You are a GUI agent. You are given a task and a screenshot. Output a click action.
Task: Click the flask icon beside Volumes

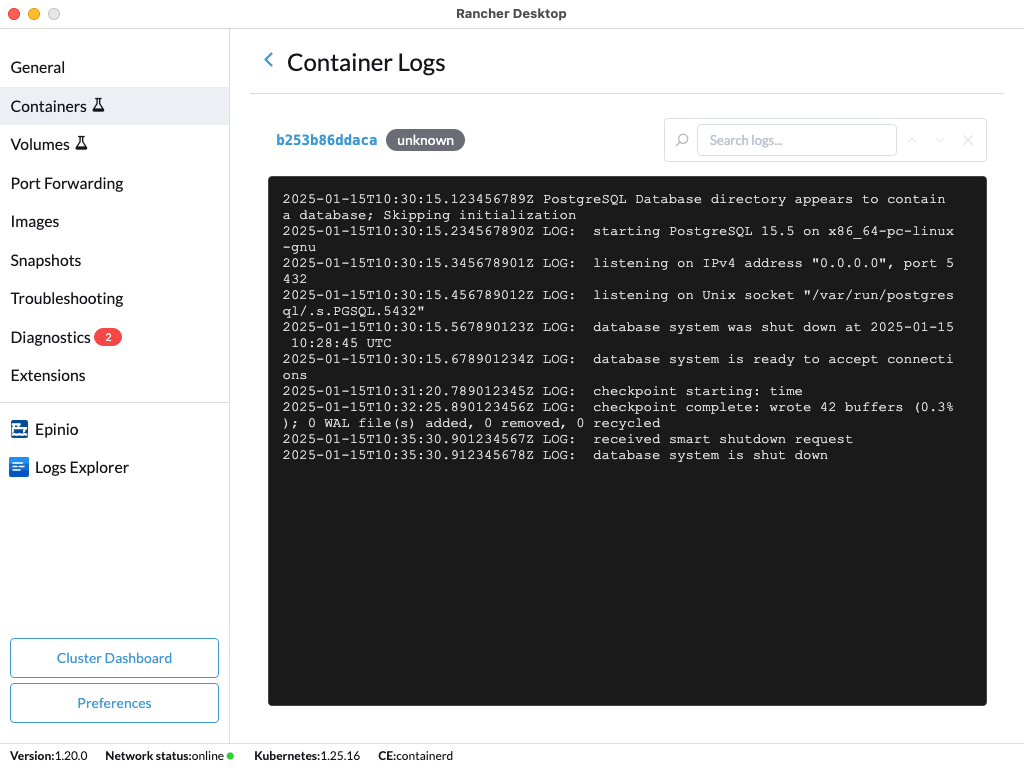pyautogui.click(x=83, y=143)
